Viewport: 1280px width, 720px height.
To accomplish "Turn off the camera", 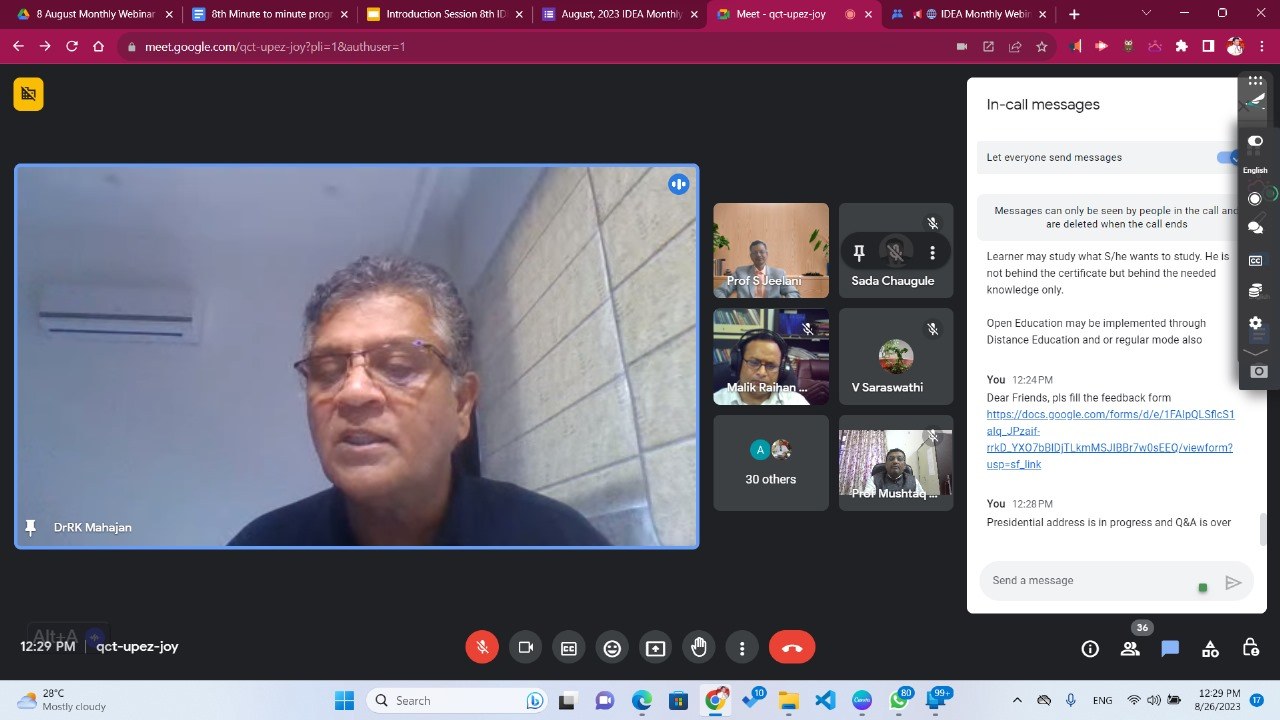I will tap(525, 648).
